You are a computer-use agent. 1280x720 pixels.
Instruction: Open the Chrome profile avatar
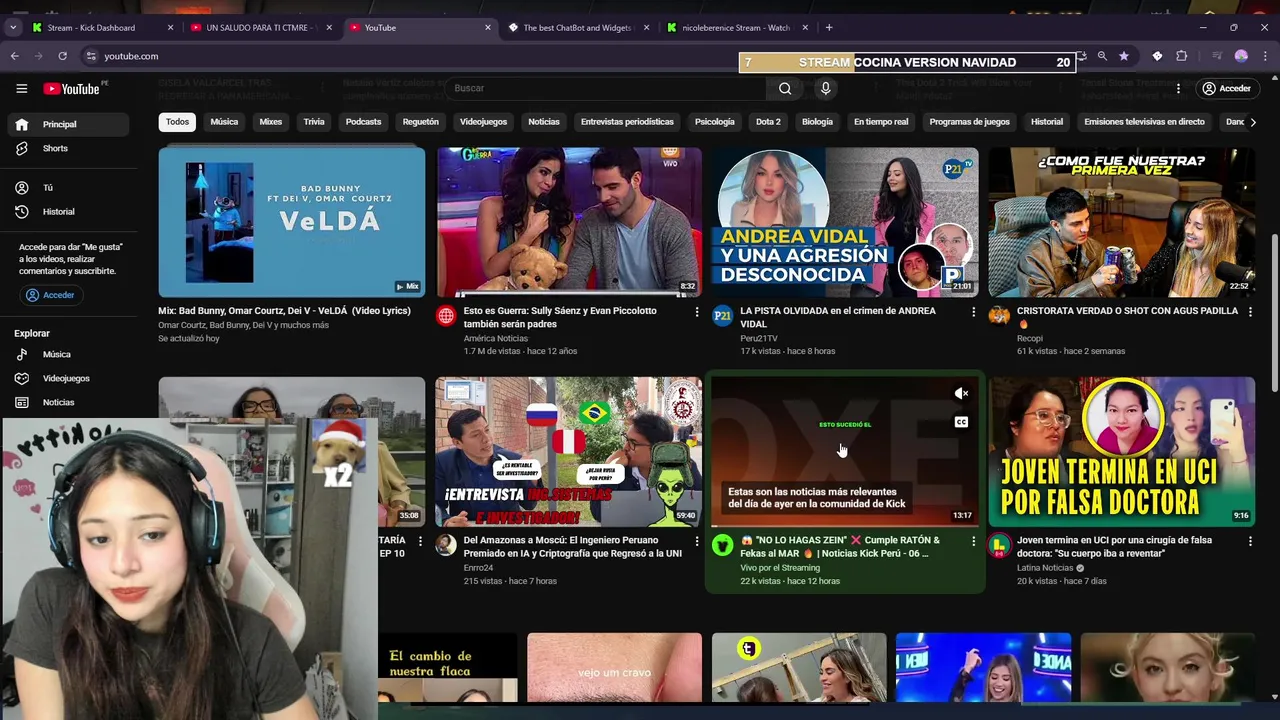pyautogui.click(x=1241, y=56)
